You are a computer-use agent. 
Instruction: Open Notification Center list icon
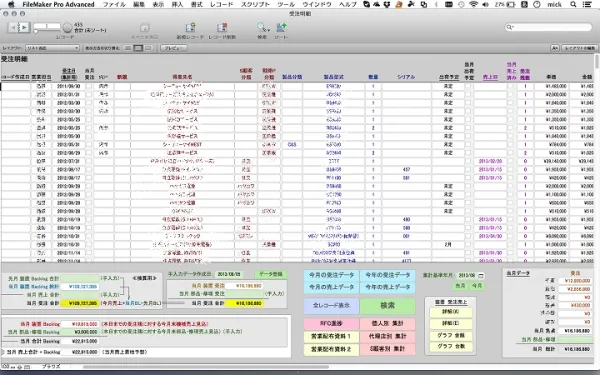click(x=587, y=4)
